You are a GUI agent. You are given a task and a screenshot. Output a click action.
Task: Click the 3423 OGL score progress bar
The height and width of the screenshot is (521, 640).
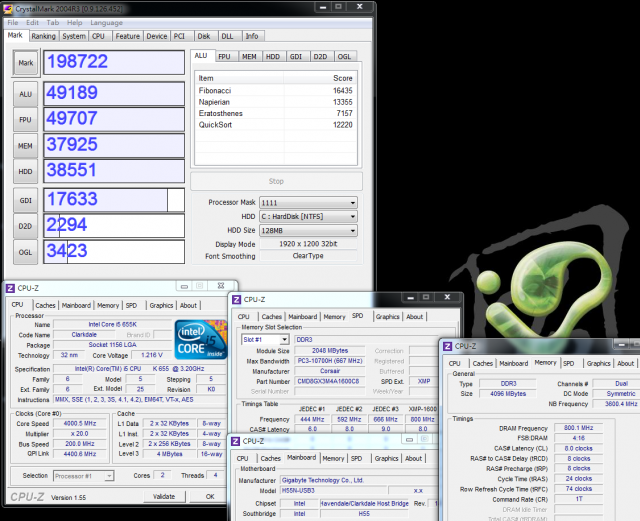click(x=114, y=252)
